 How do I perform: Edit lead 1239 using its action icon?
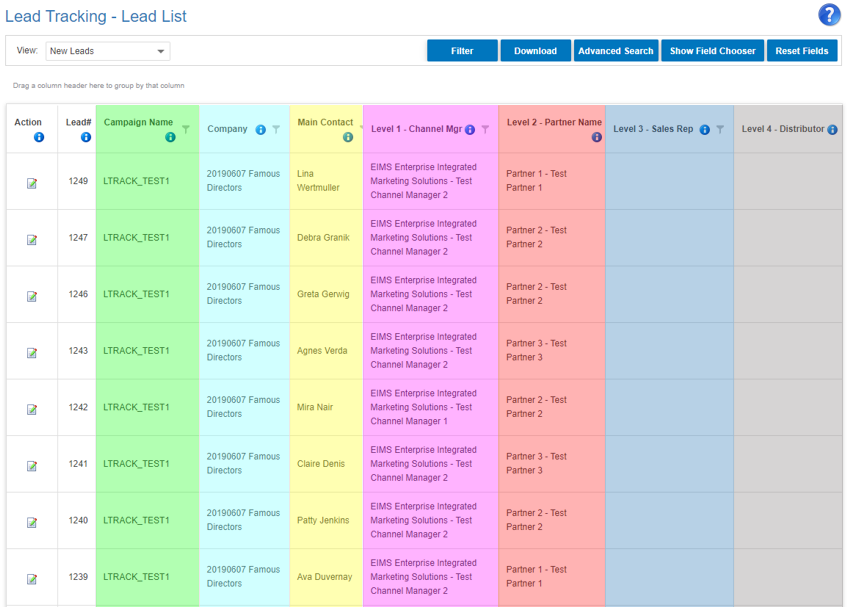tap(32, 579)
